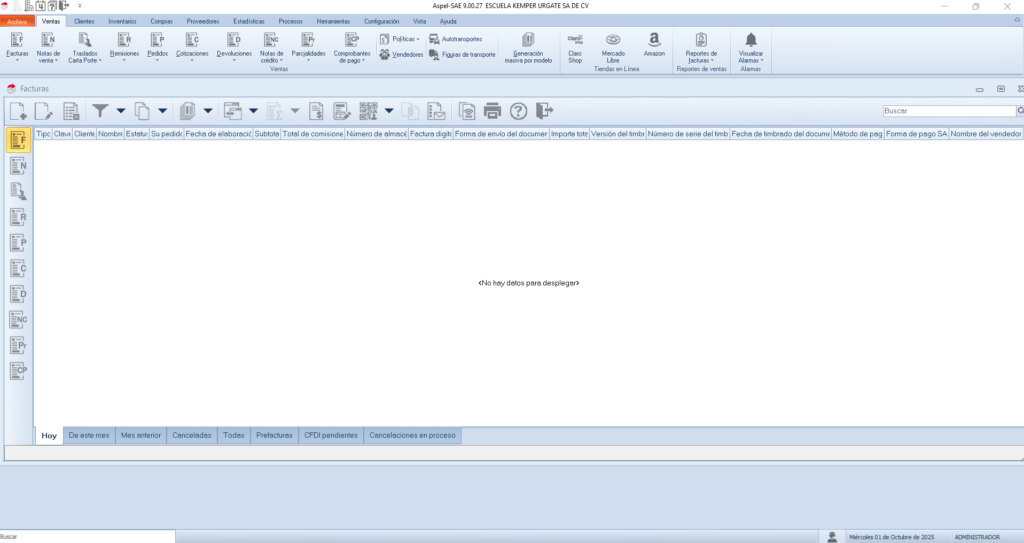This screenshot has width=1024, height=543.
Task: Click Vendedores in the ribbon
Action: pos(401,55)
